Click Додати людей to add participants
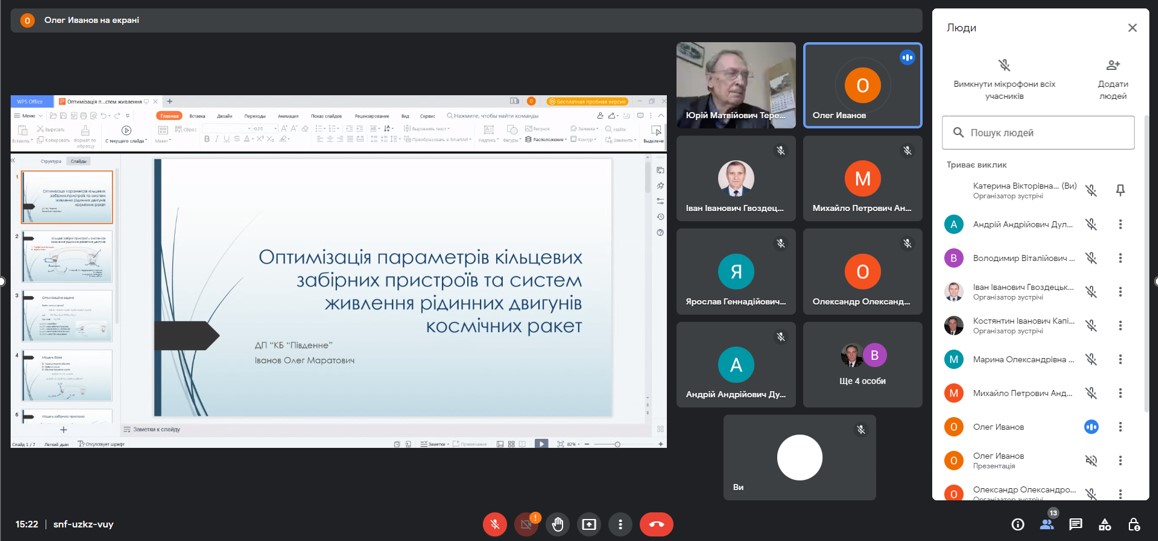 (1112, 78)
